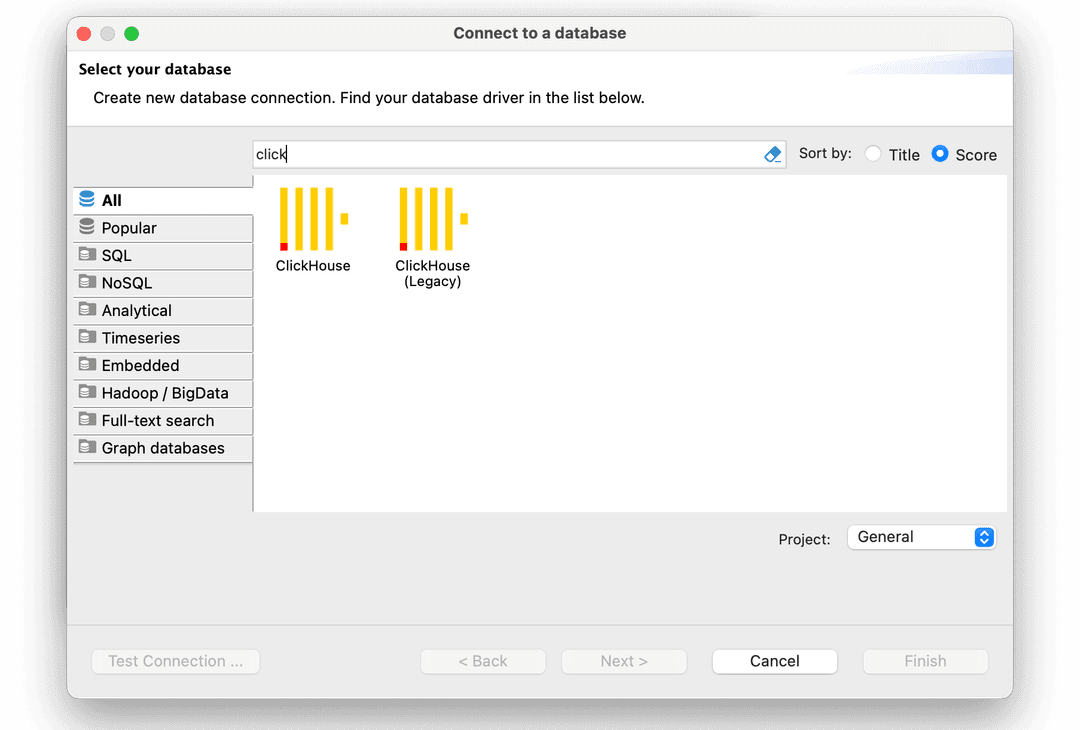Click the < Back button

(x=483, y=661)
